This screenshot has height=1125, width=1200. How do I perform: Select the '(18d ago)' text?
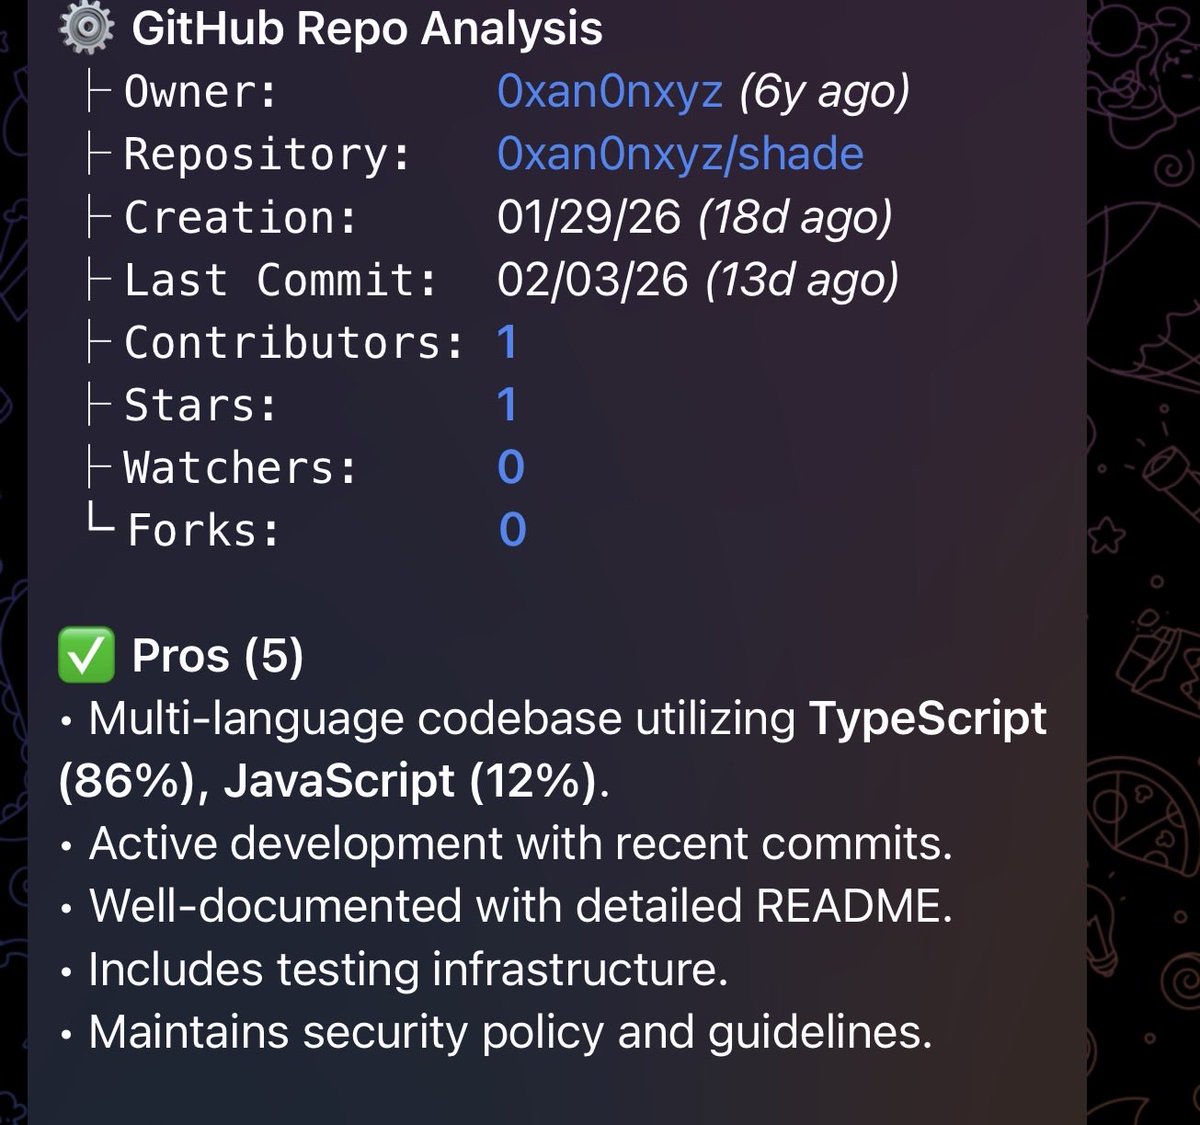(x=795, y=217)
